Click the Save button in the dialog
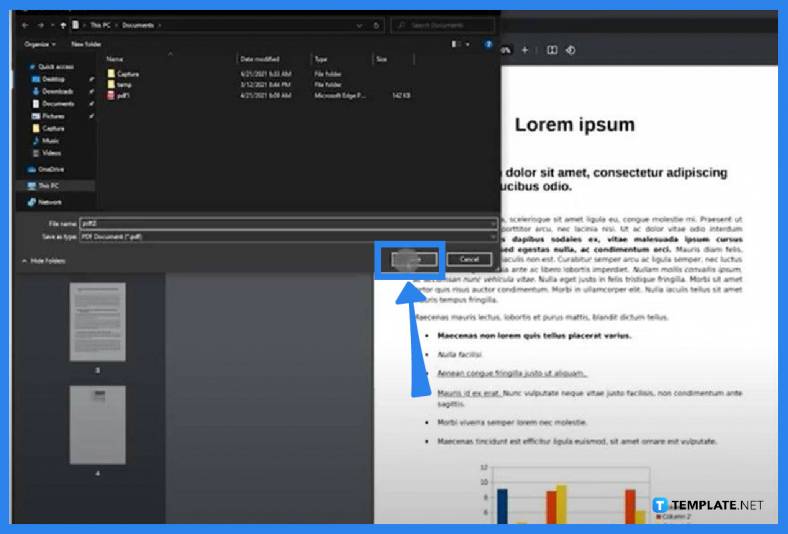The image size is (788, 534). tap(411, 259)
